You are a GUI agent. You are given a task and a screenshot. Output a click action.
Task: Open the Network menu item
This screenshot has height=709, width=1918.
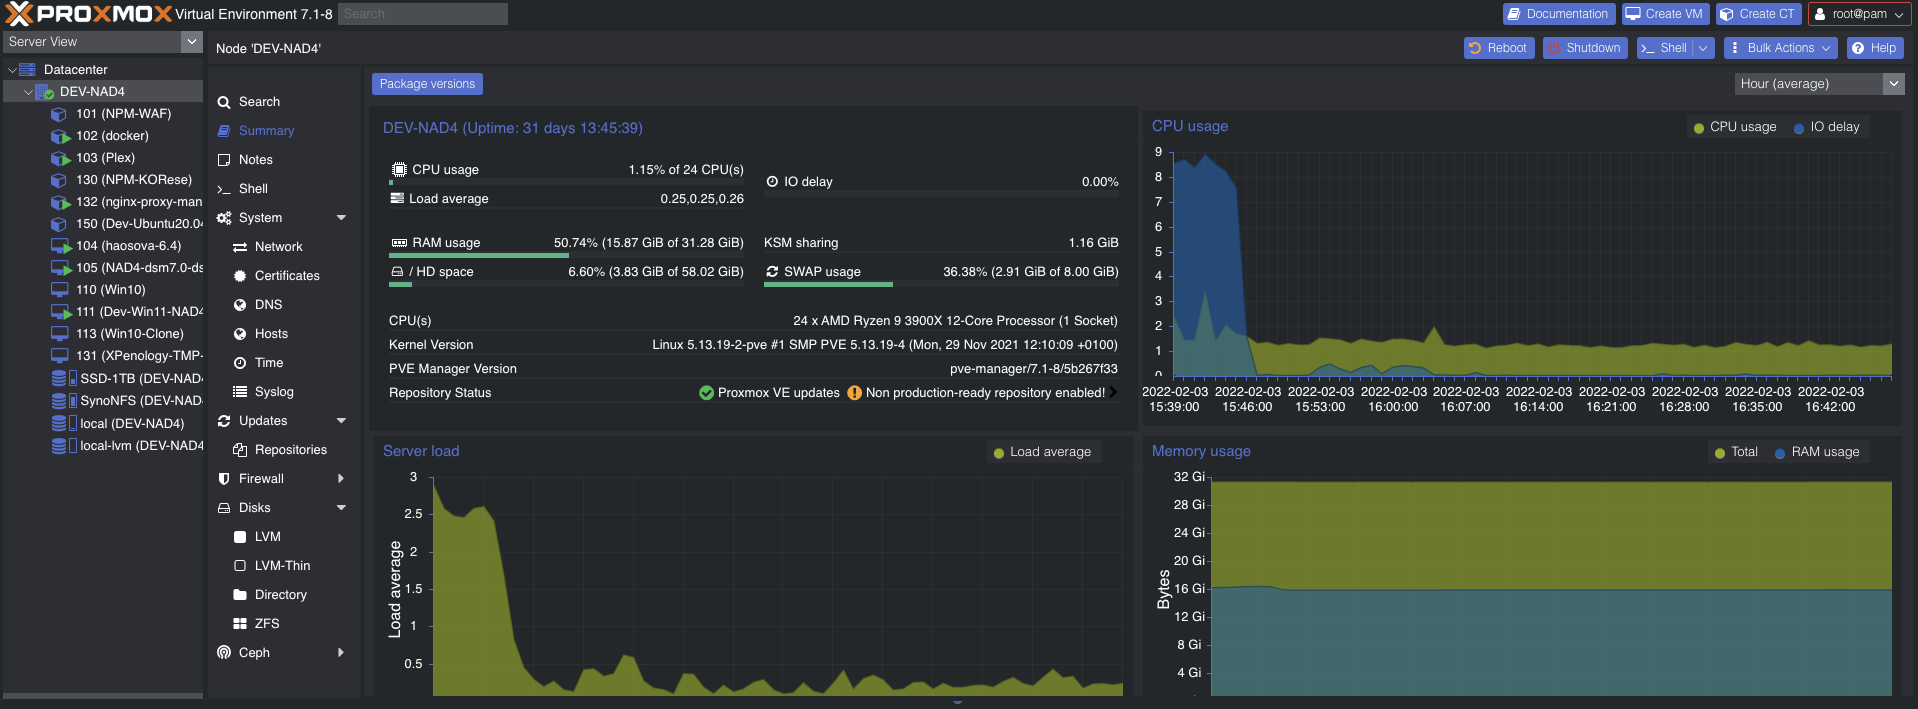tap(284, 247)
